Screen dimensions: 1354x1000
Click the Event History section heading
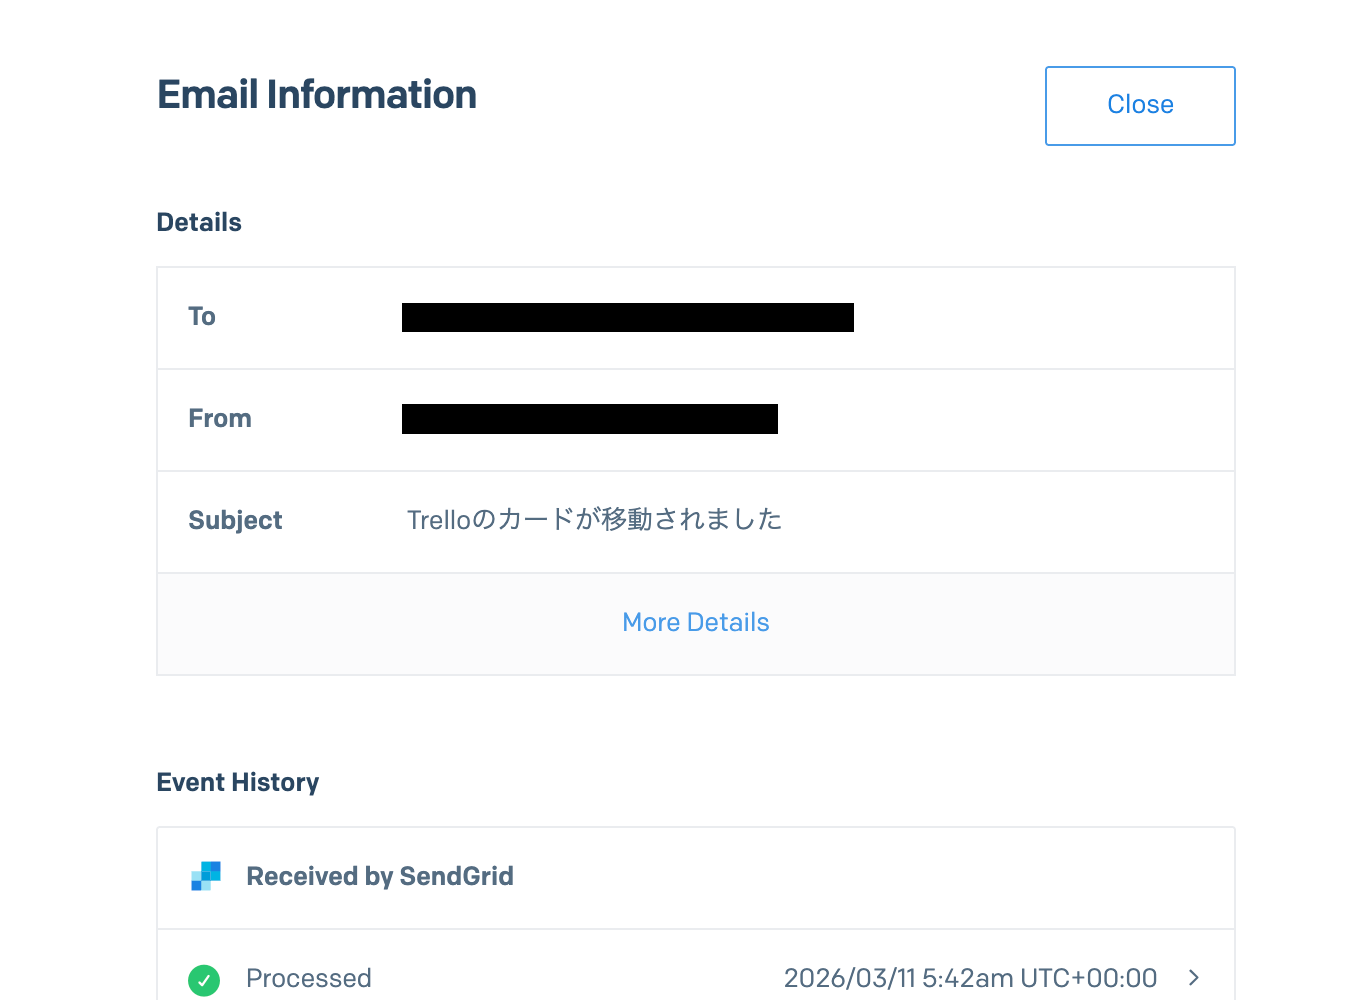(x=238, y=782)
